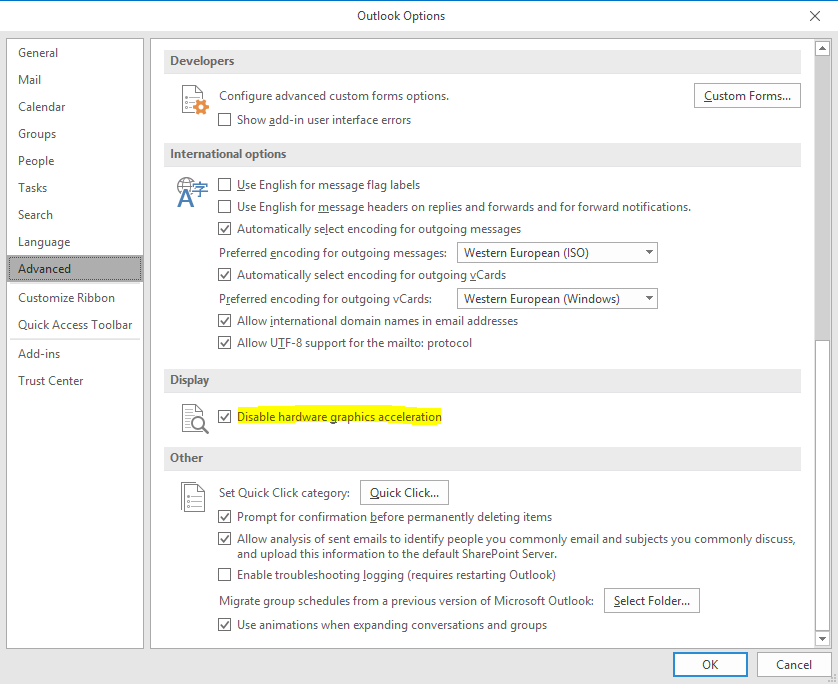Click the Developers custom forms icon

[193, 100]
